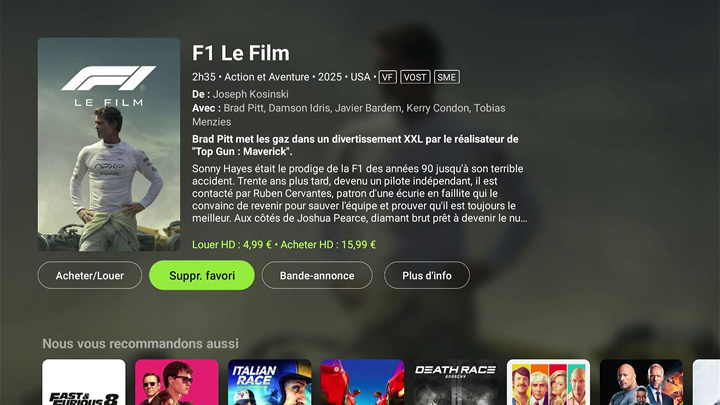
Task: Select the VF language badge
Action: (x=388, y=77)
